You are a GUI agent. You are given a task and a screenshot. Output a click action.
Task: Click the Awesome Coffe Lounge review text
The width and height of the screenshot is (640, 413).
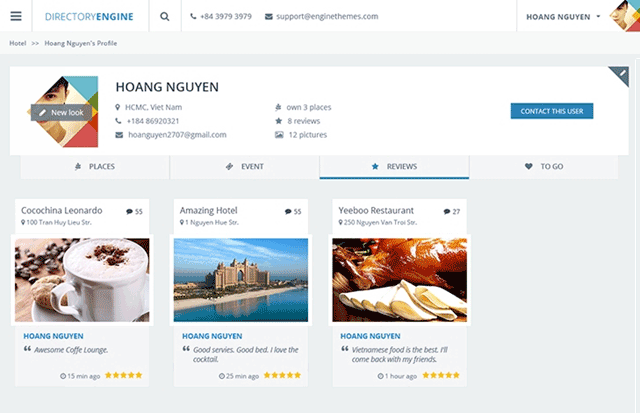[x=71, y=350]
